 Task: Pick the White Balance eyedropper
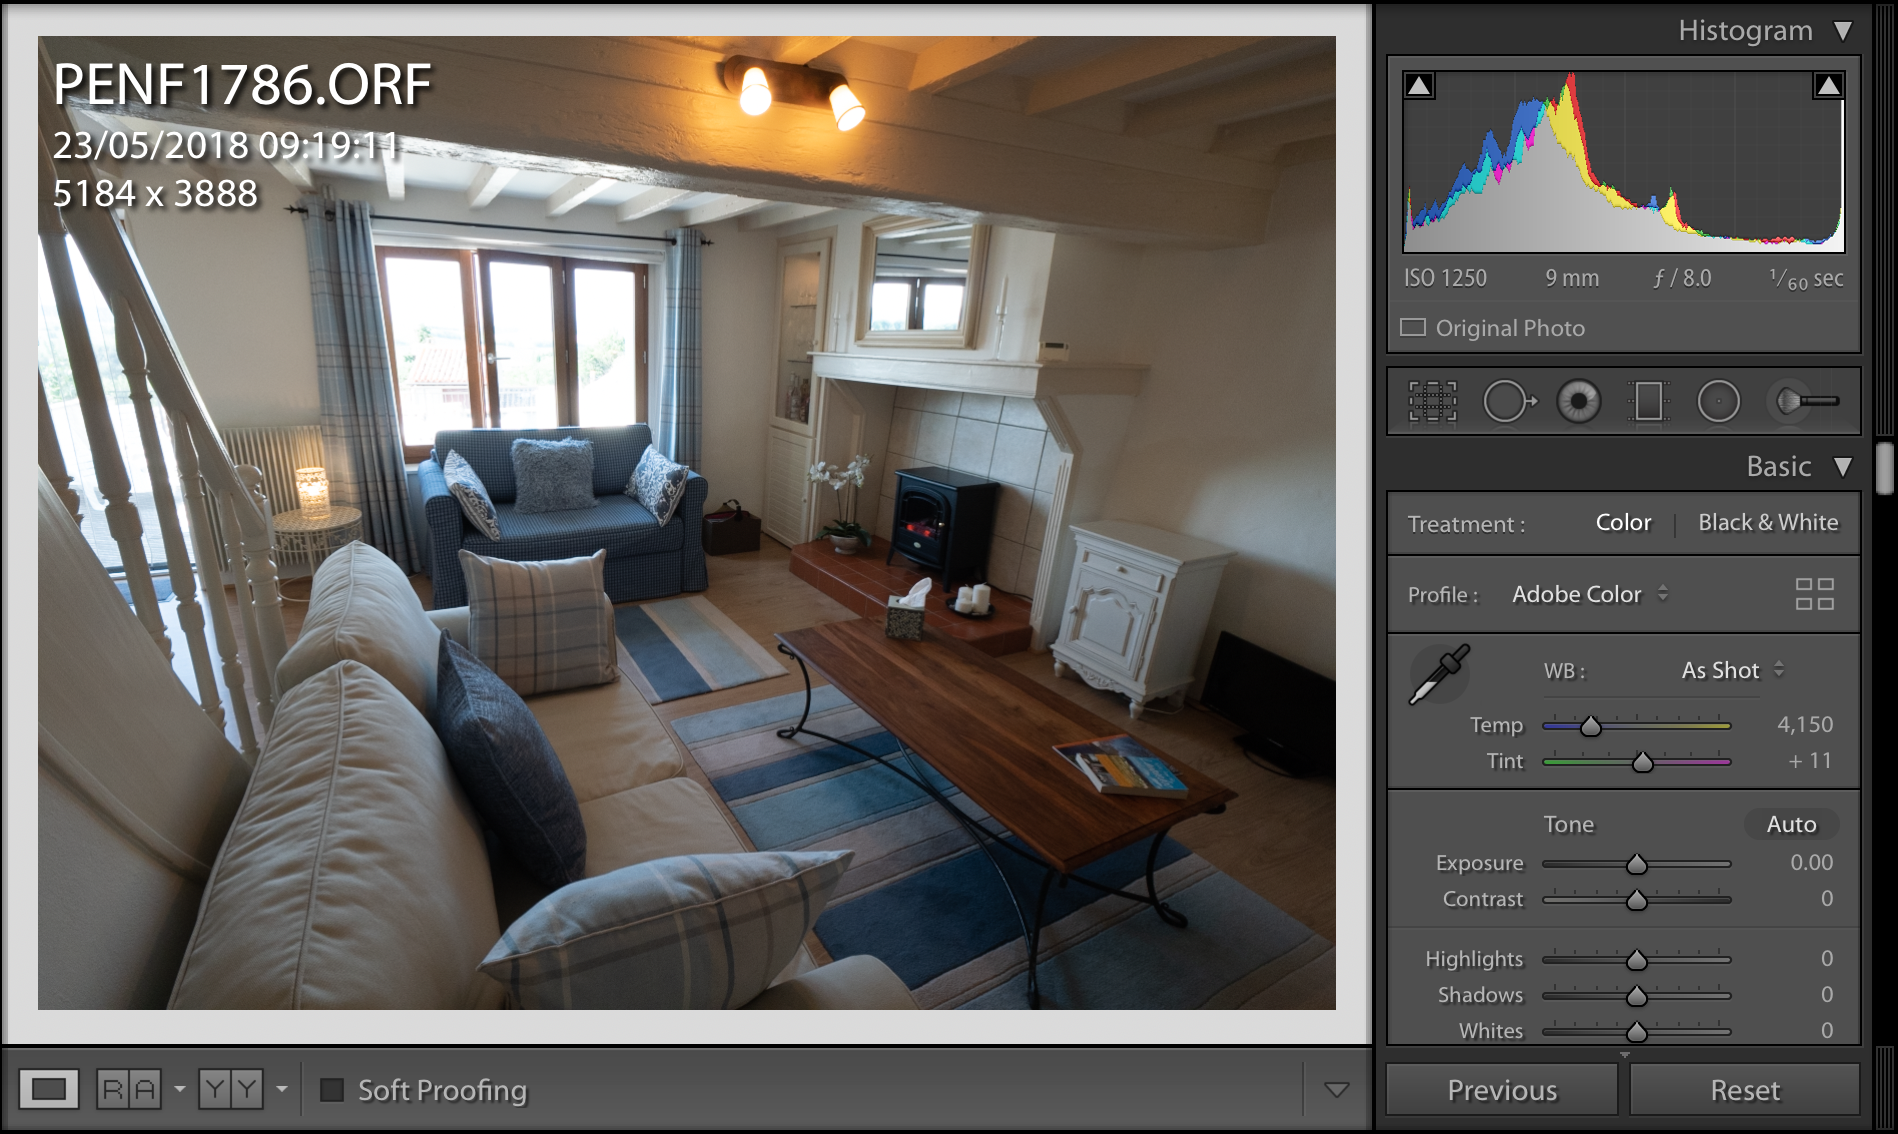click(1439, 675)
